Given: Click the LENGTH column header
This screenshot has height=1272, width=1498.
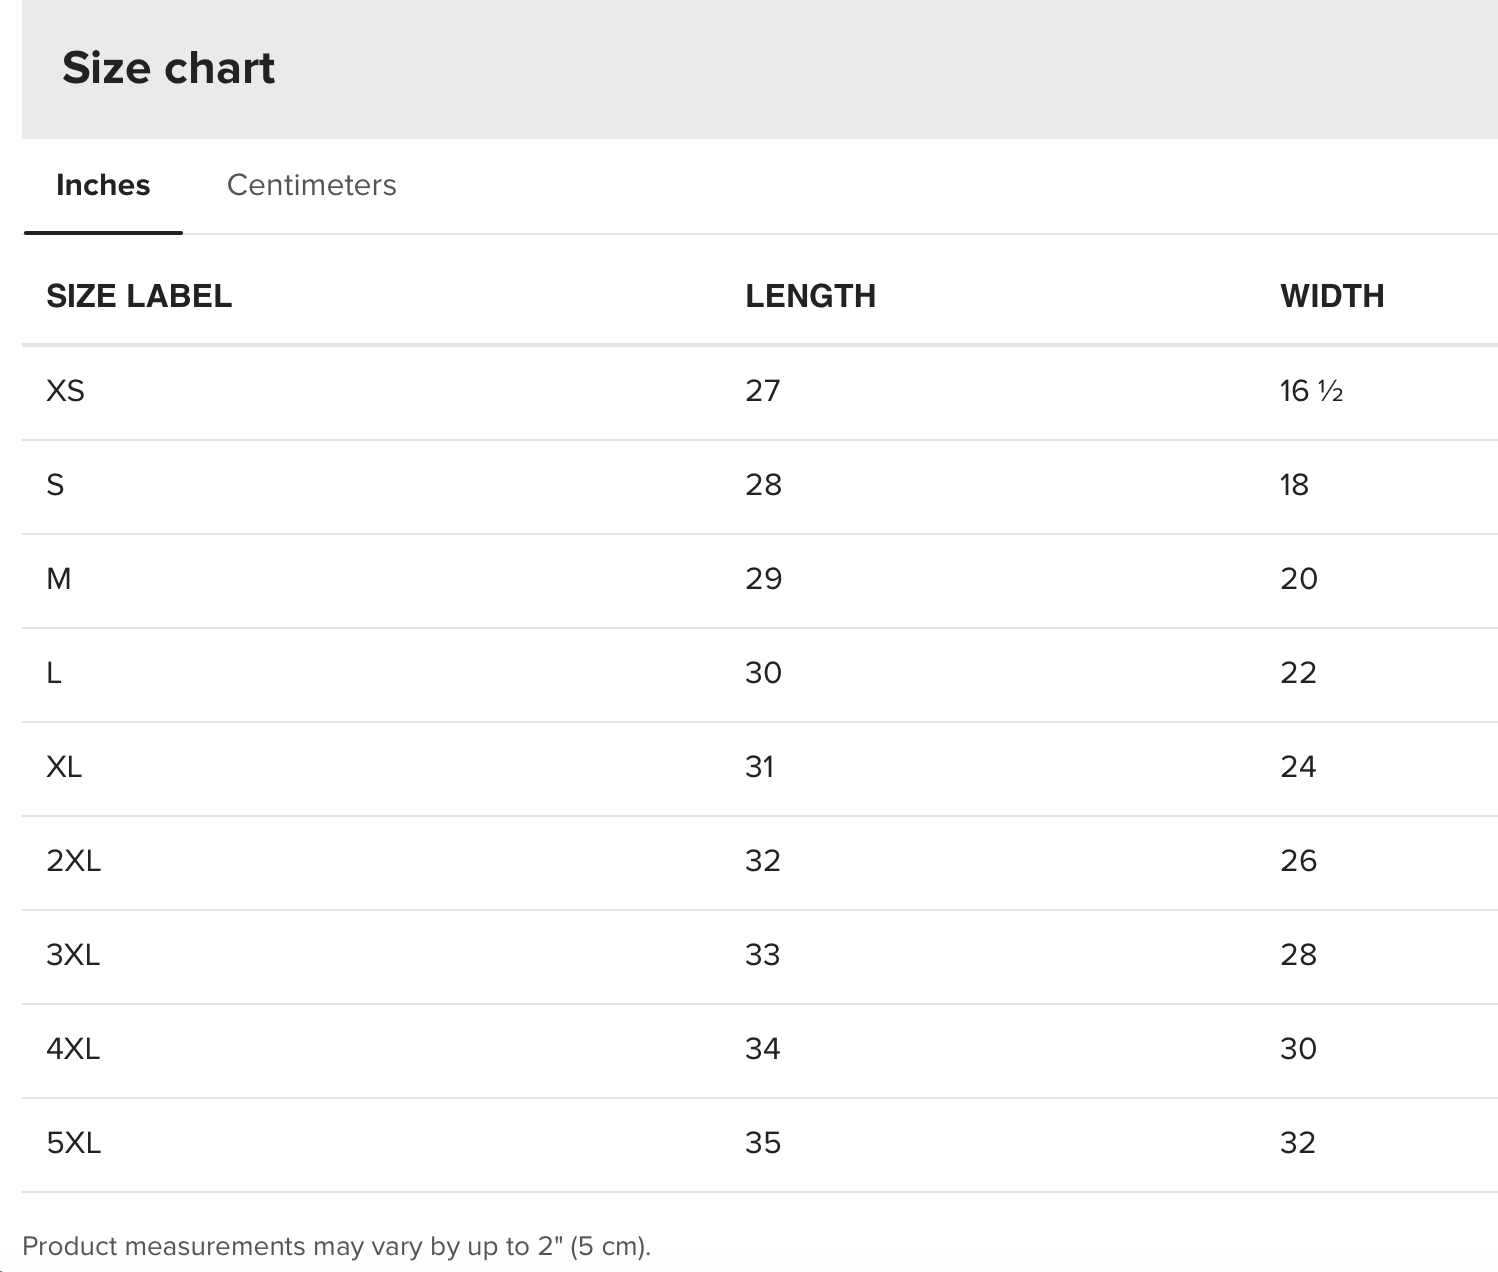Looking at the screenshot, I should click(810, 296).
